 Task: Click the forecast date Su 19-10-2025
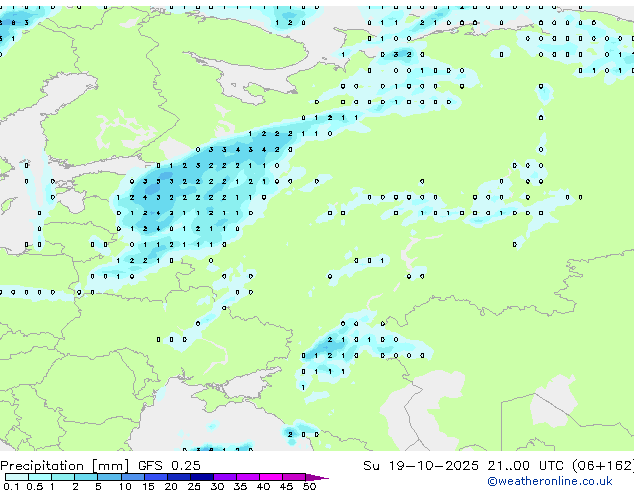tap(421, 466)
